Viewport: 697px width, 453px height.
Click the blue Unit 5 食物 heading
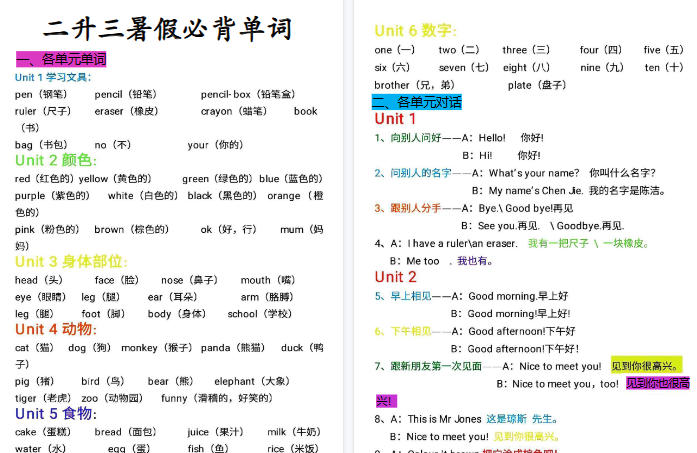55,414
